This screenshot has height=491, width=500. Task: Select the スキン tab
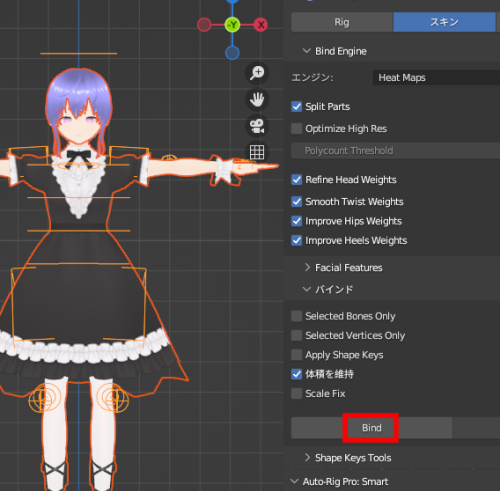pyautogui.click(x=444, y=22)
